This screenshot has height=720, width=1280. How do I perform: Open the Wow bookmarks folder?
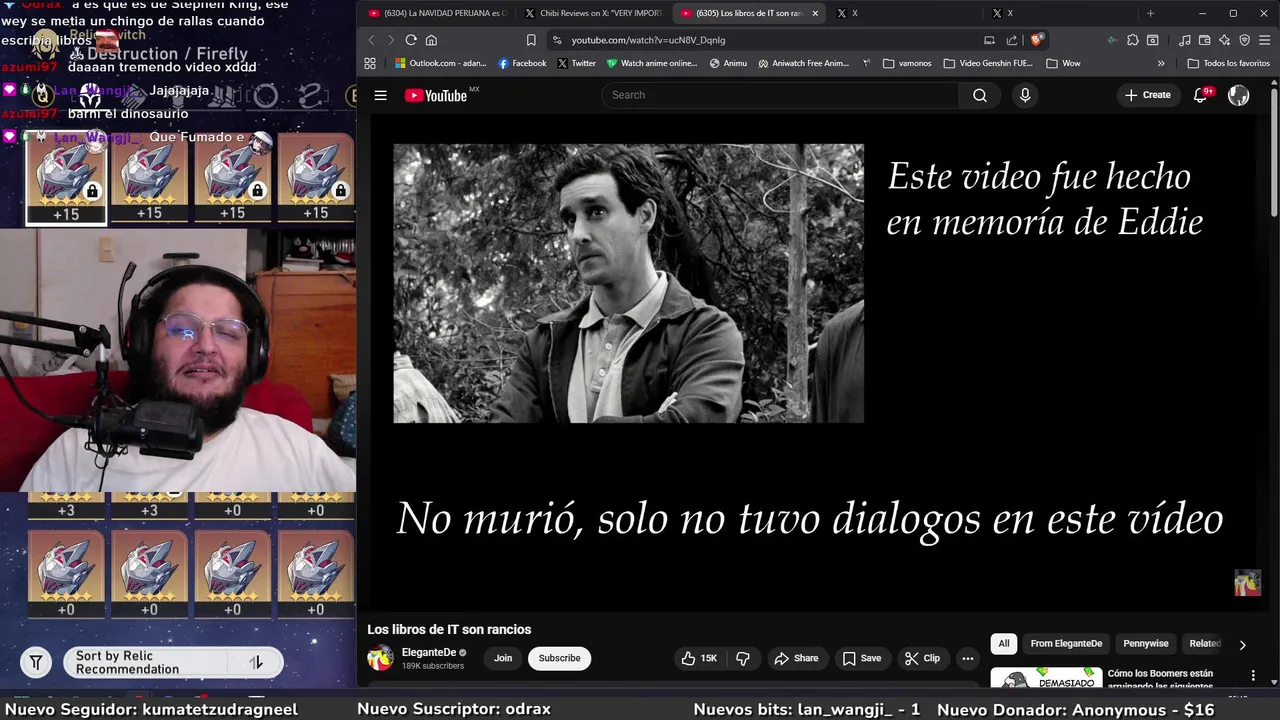pos(1063,63)
